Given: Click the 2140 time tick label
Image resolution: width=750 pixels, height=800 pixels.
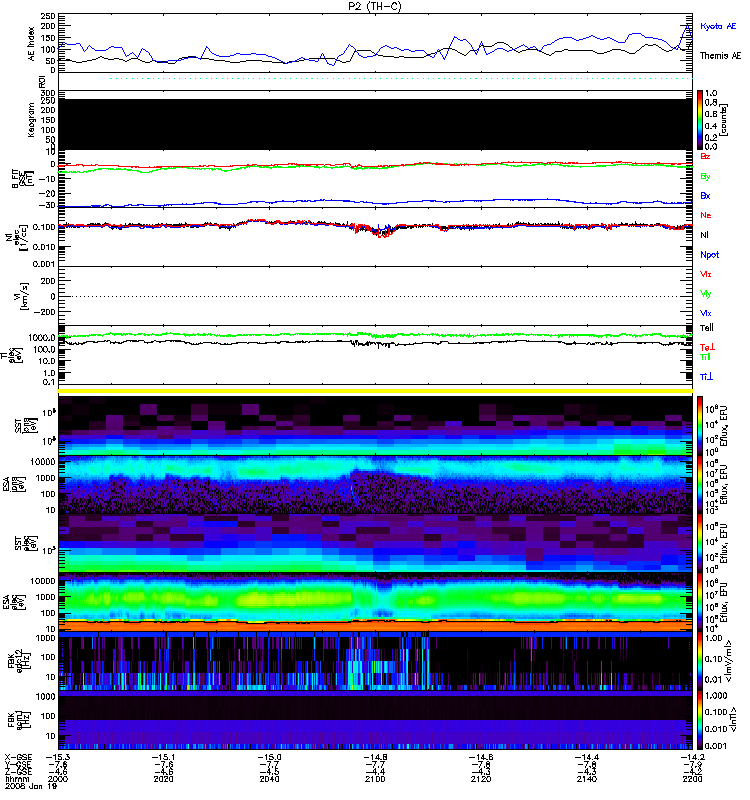Looking at the screenshot, I should pyautogui.click(x=587, y=779).
